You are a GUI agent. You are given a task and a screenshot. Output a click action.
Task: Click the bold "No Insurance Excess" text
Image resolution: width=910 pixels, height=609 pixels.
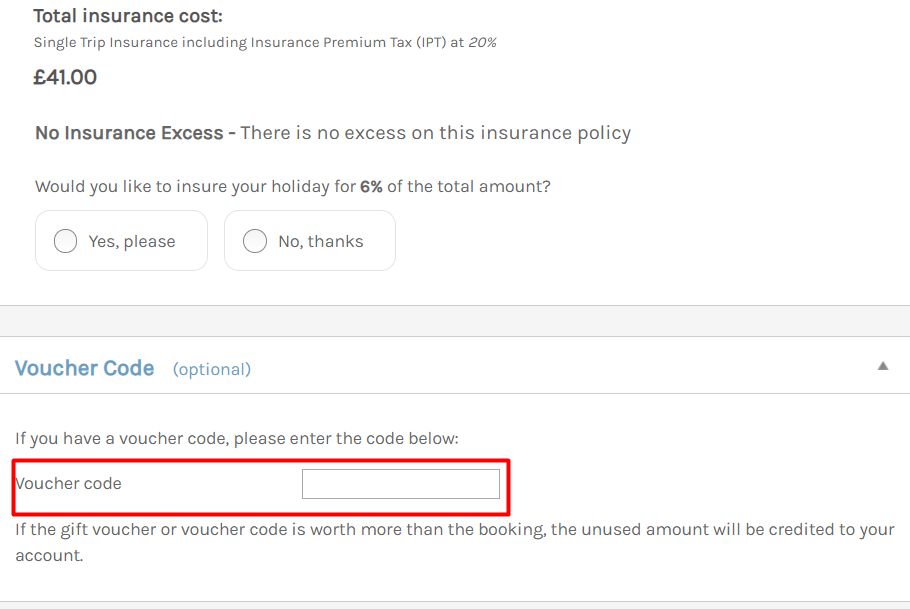point(129,133)
